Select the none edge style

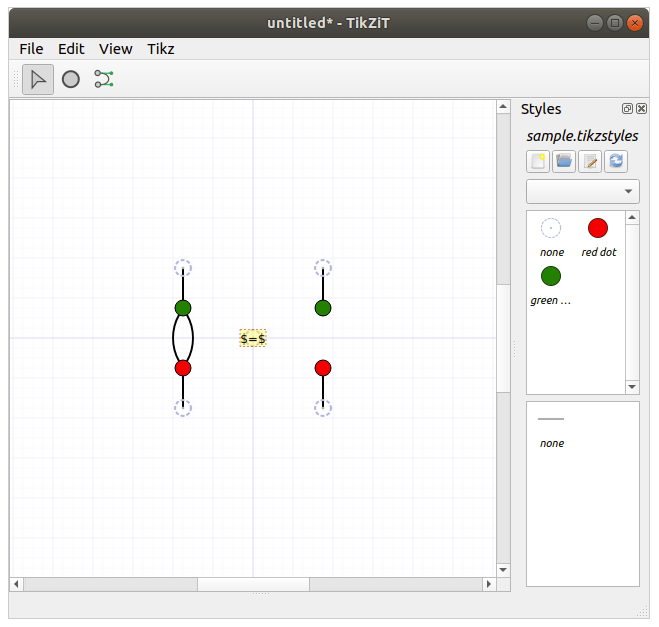(551, 420)
